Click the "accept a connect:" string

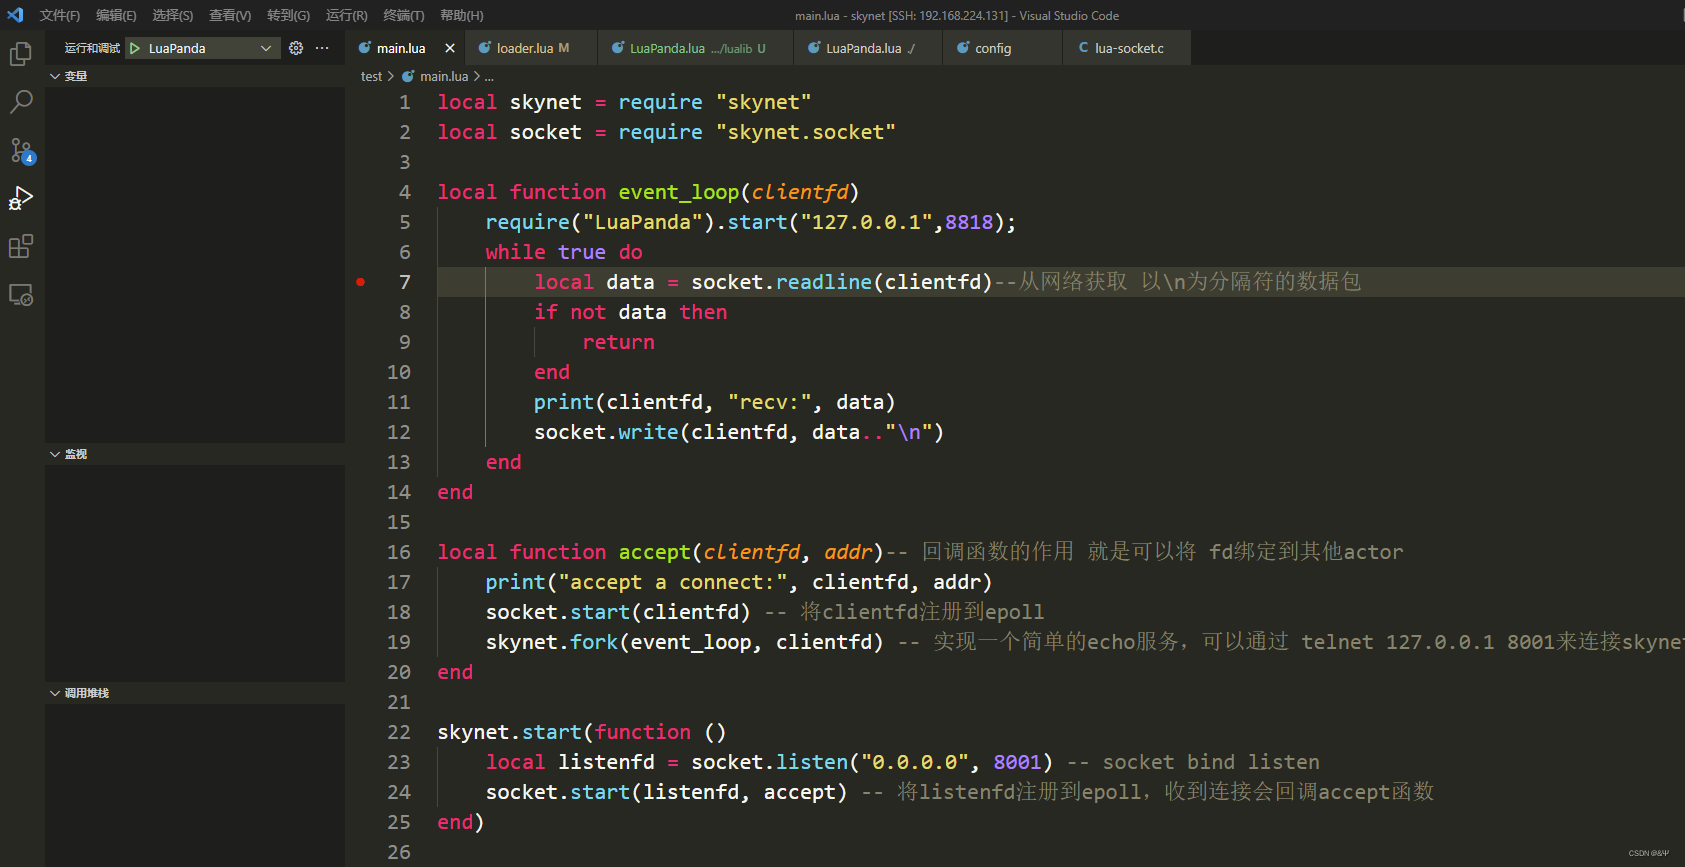[x=672, y=582]
